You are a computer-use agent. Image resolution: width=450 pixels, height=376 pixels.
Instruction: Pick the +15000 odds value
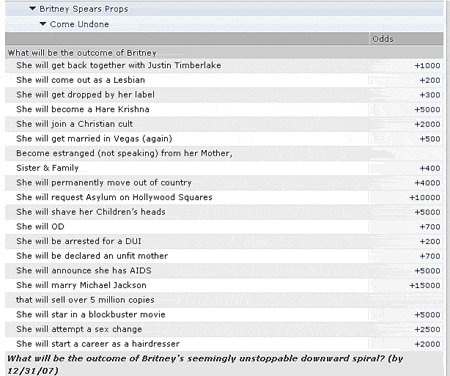(425, 286)
